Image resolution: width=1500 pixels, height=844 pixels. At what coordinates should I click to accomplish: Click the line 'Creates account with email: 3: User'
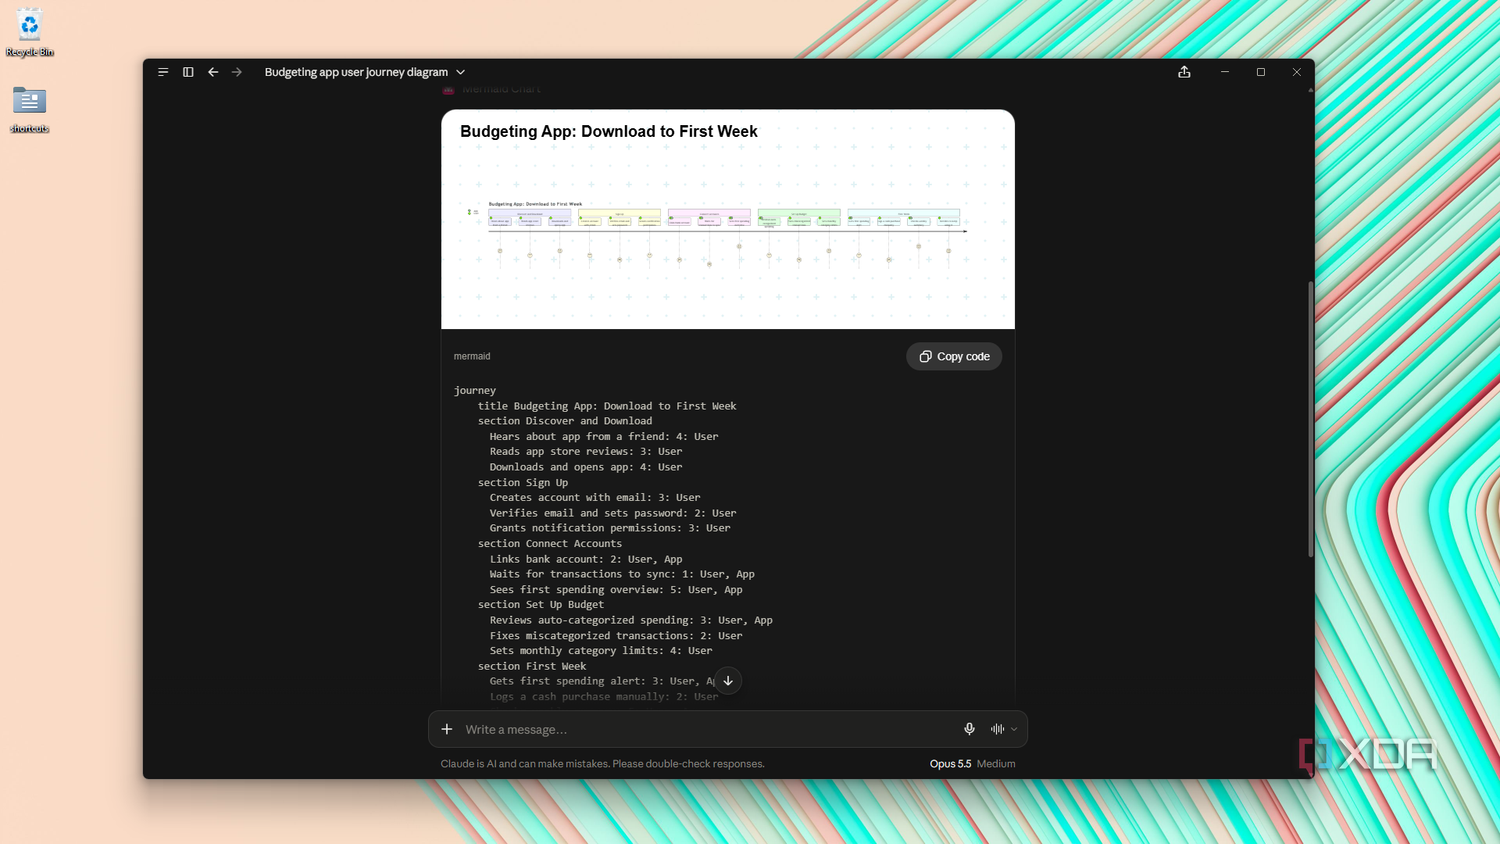point(595,497)
